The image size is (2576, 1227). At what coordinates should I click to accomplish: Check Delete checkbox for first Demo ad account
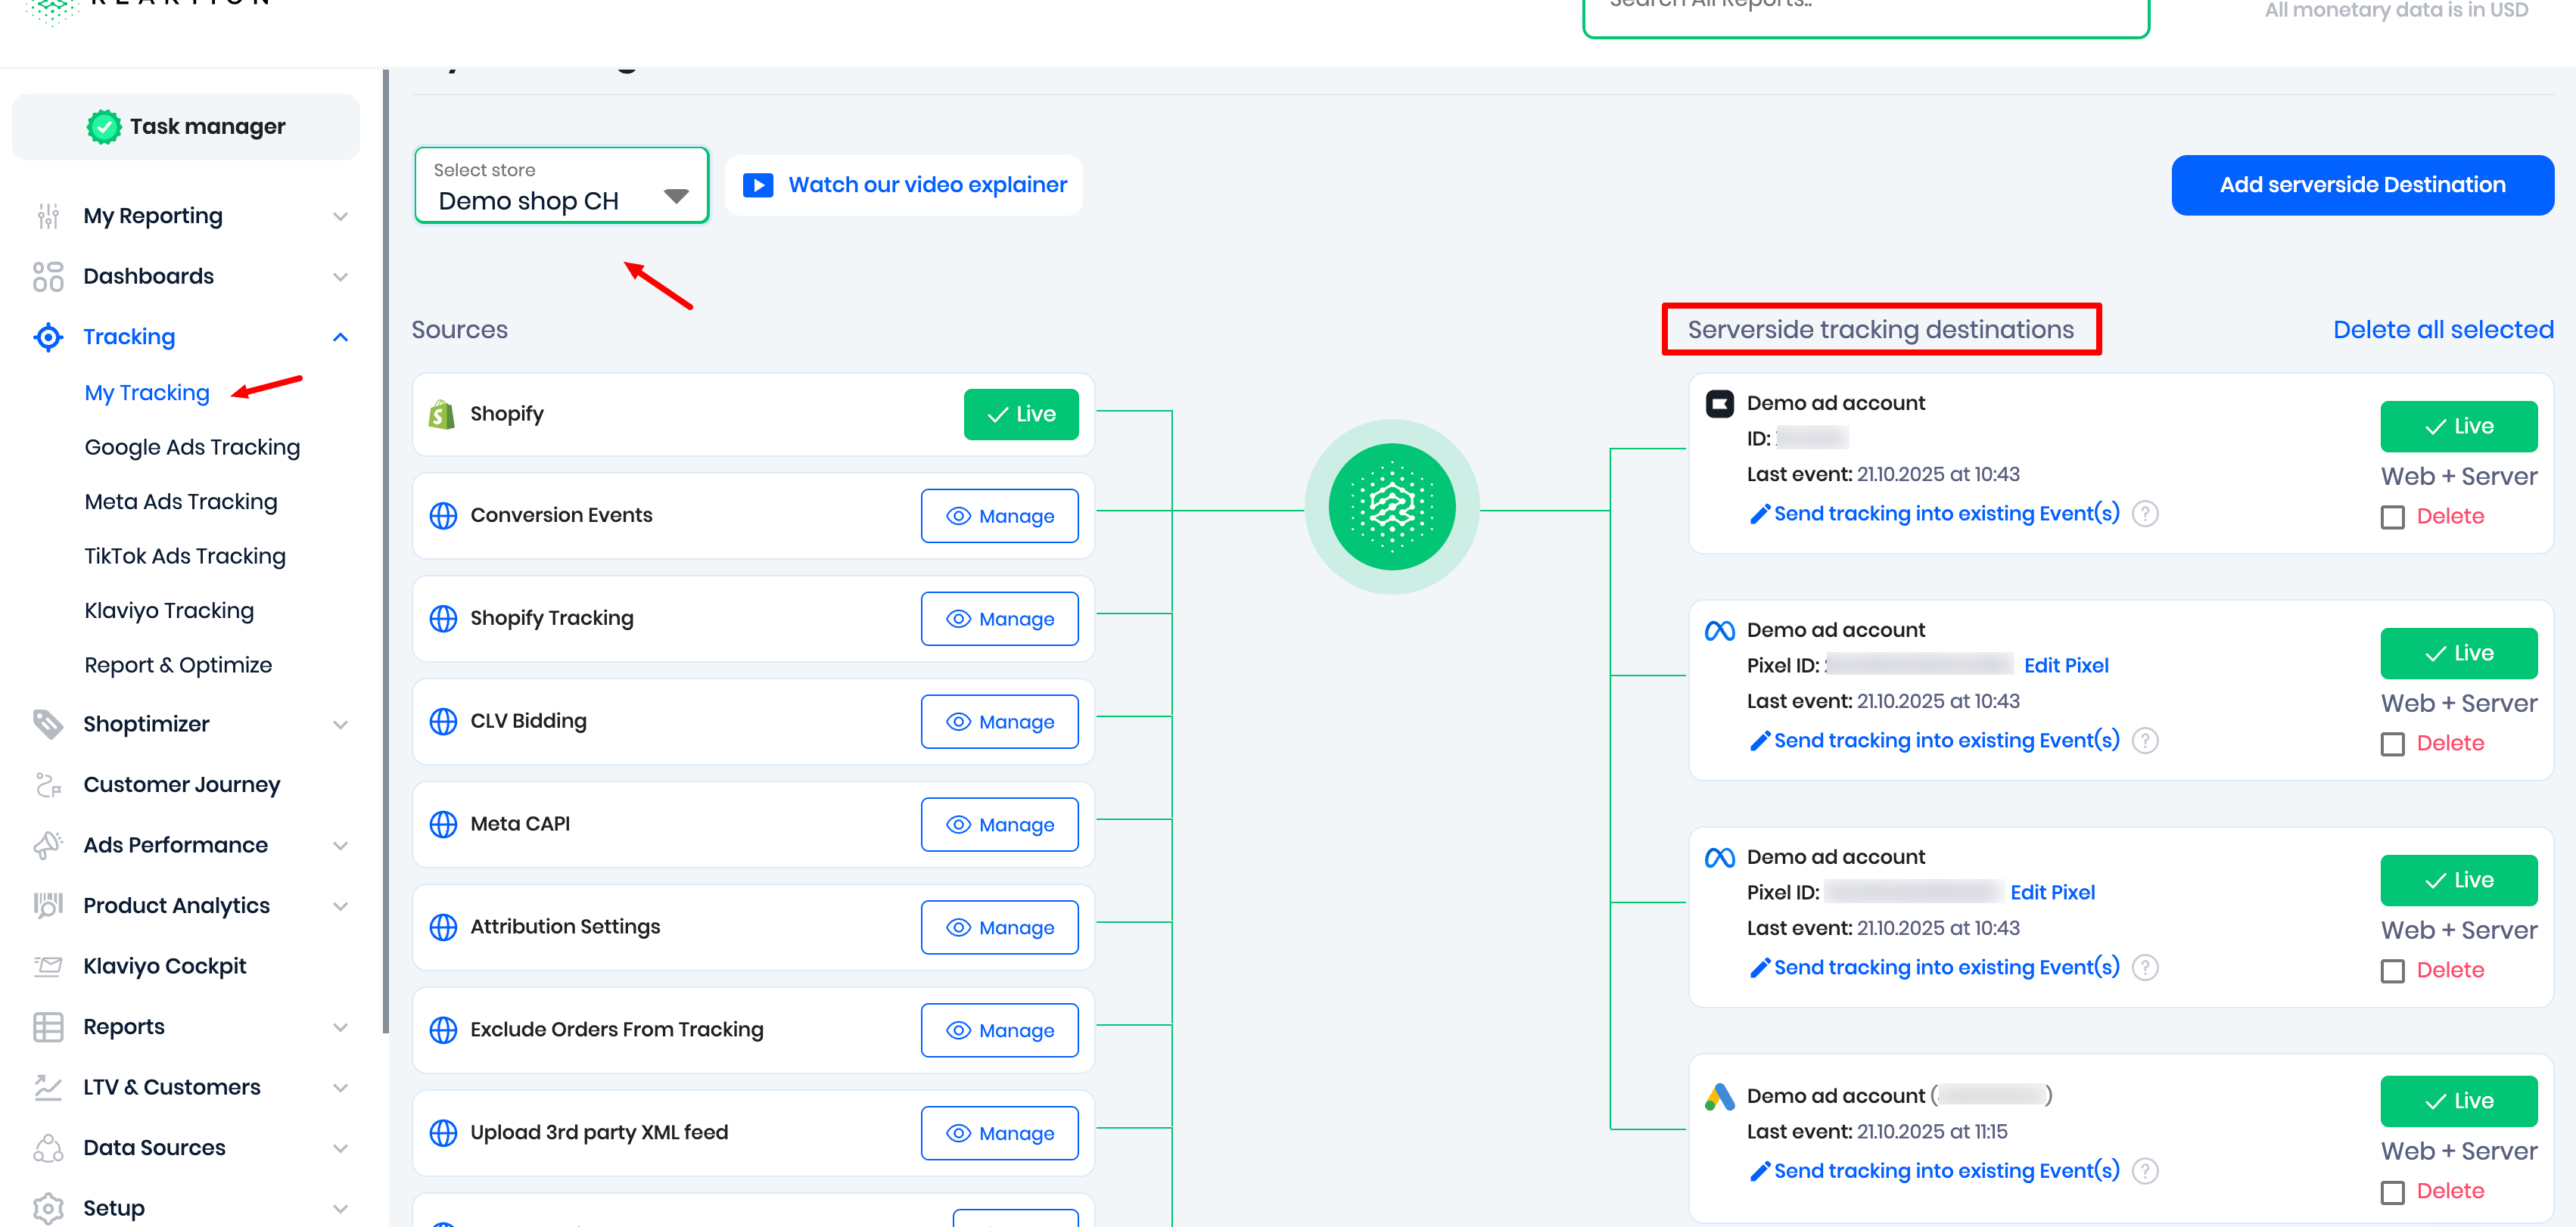point(2392,517)
